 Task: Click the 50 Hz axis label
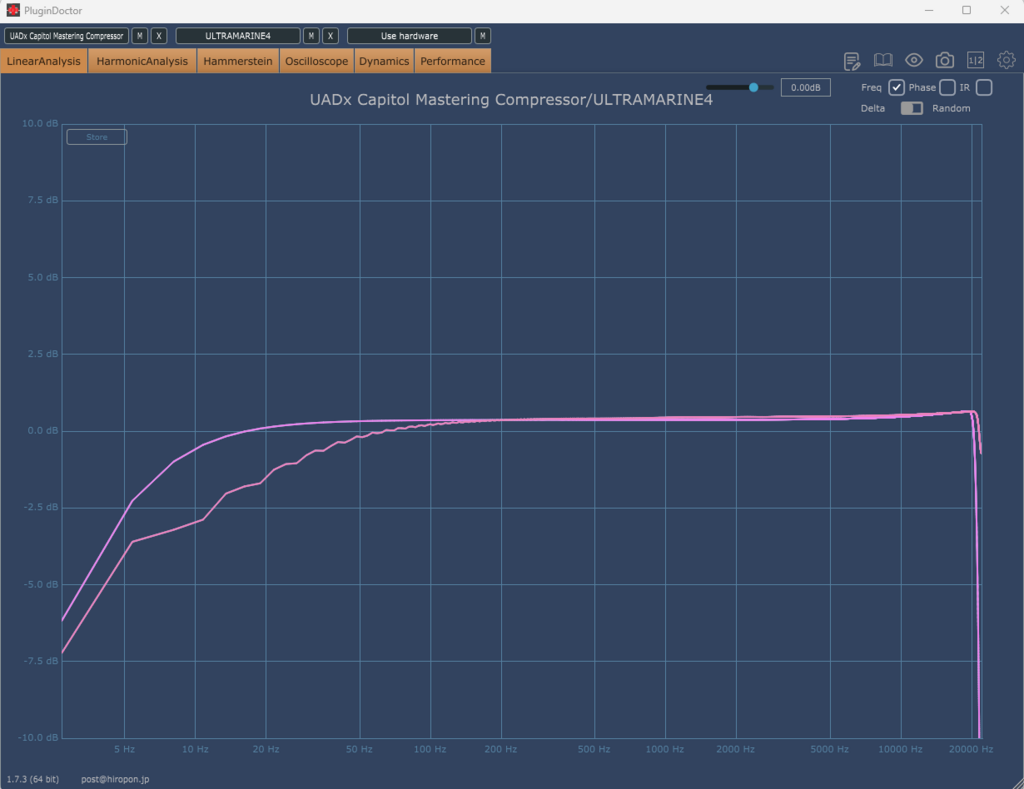click(x=359, y=749)
